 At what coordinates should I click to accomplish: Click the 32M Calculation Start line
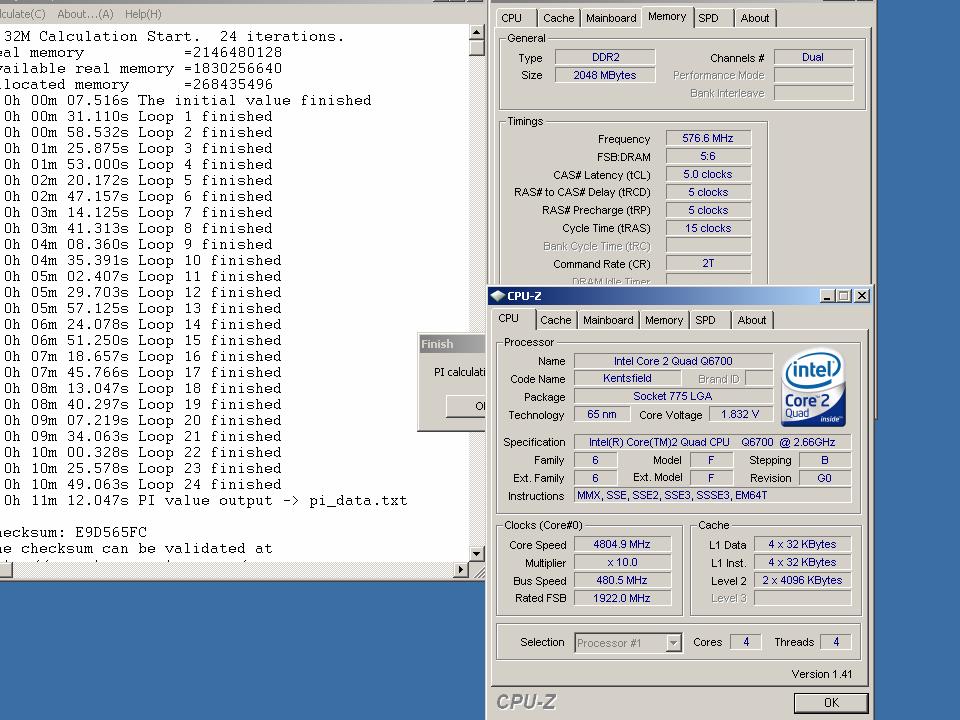[173, 37]
